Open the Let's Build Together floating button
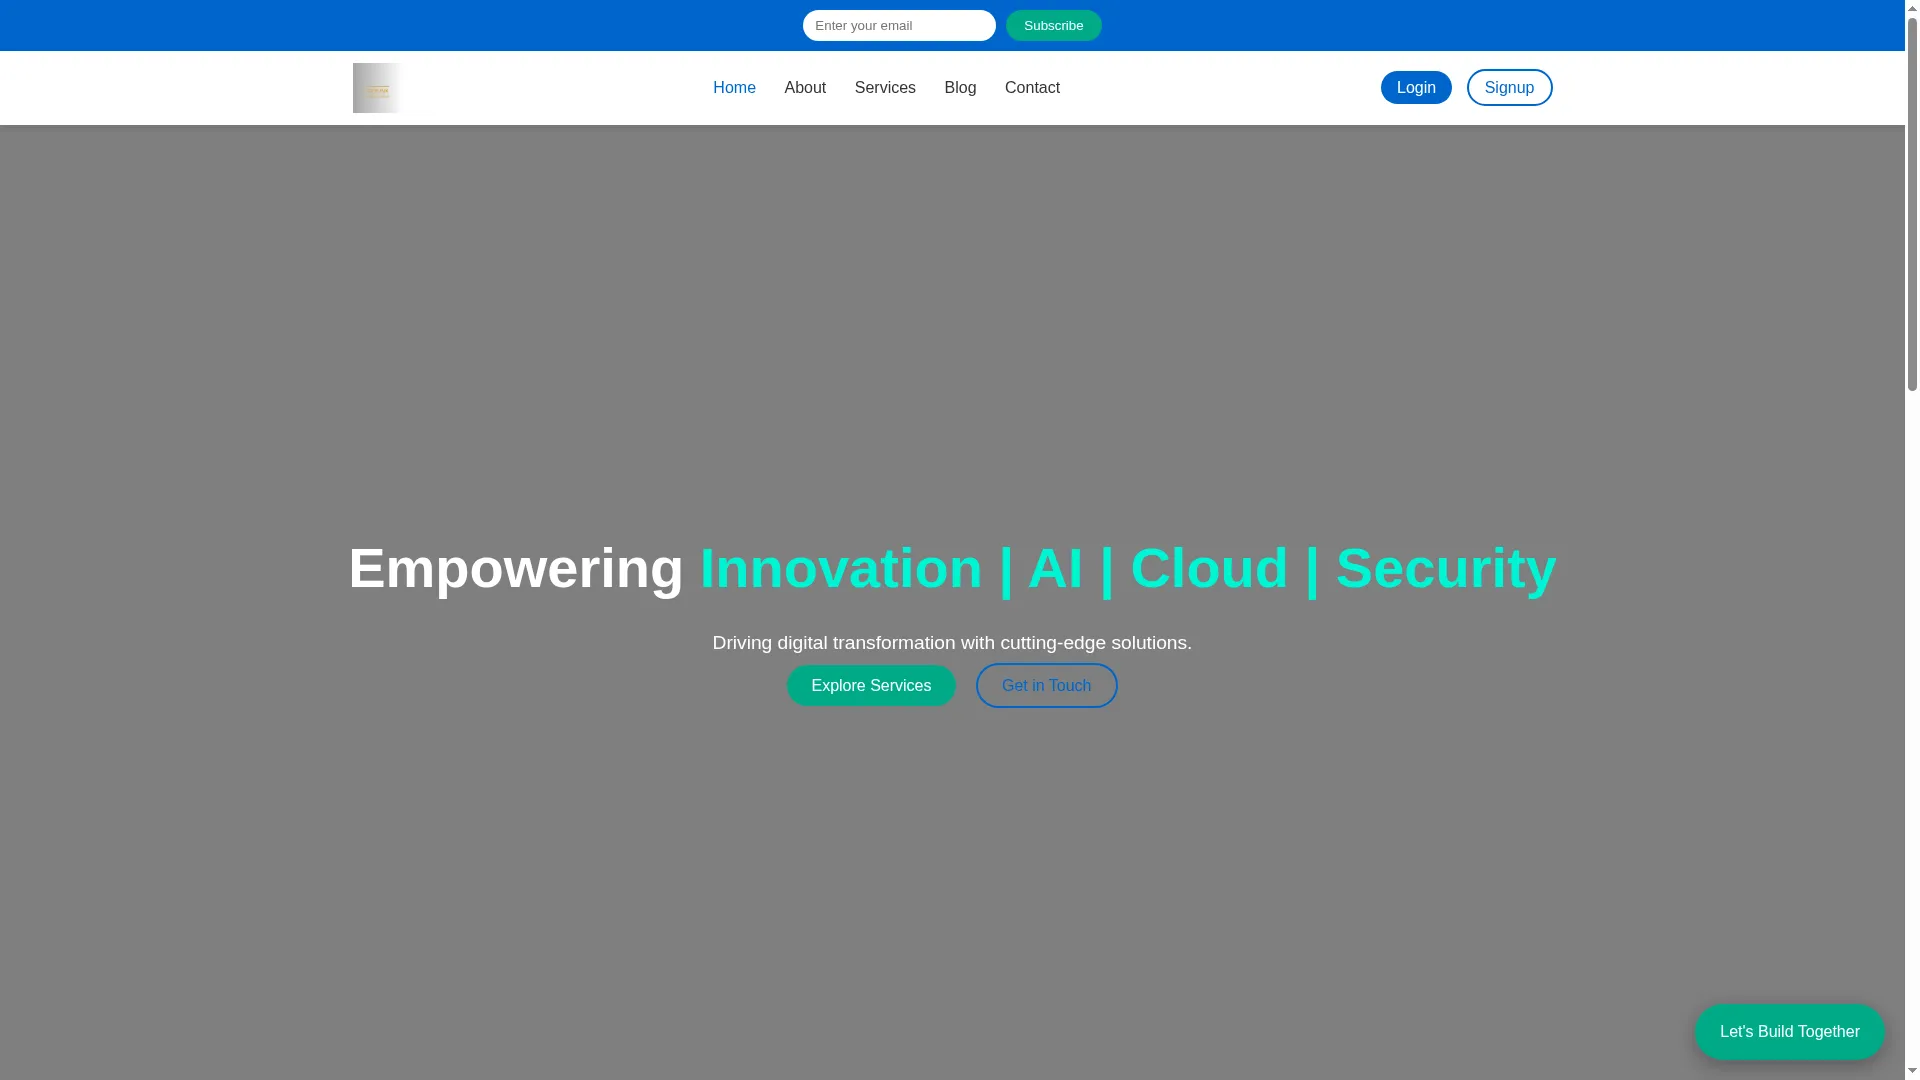1920x1080 pixels. tap(1789, 1031)
